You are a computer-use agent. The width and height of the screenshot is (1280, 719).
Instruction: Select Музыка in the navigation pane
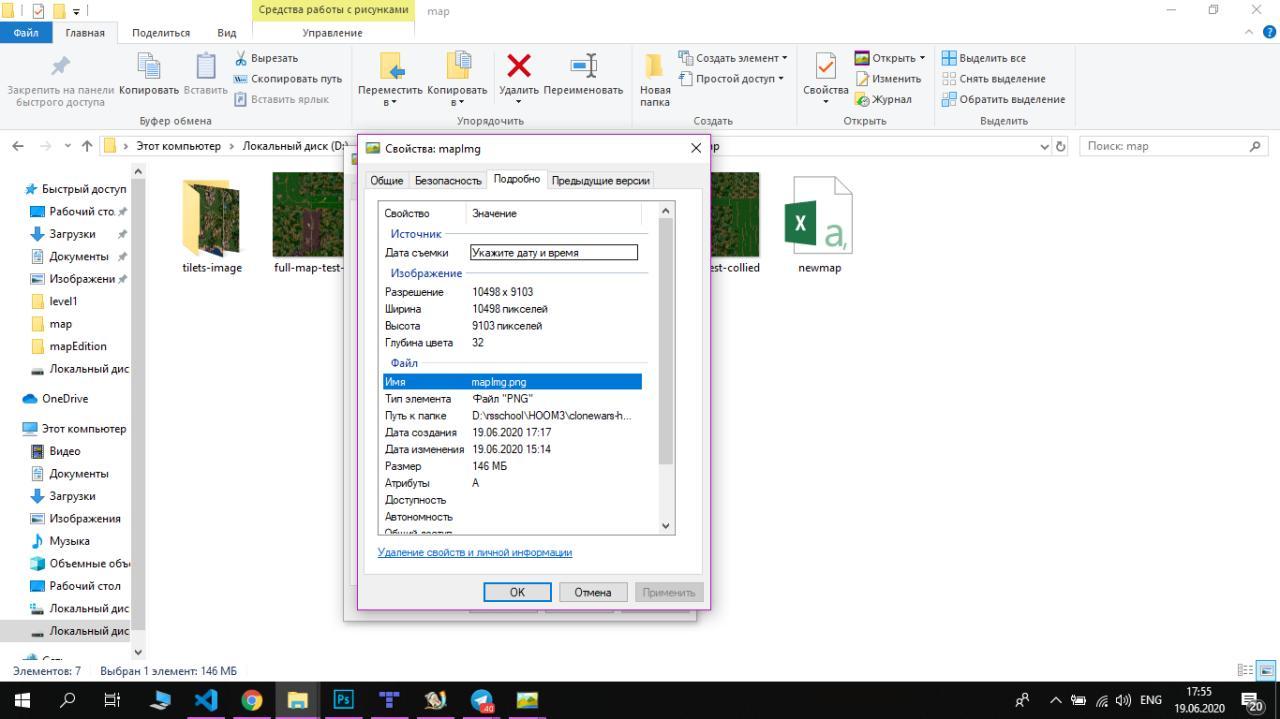[70, 541]
